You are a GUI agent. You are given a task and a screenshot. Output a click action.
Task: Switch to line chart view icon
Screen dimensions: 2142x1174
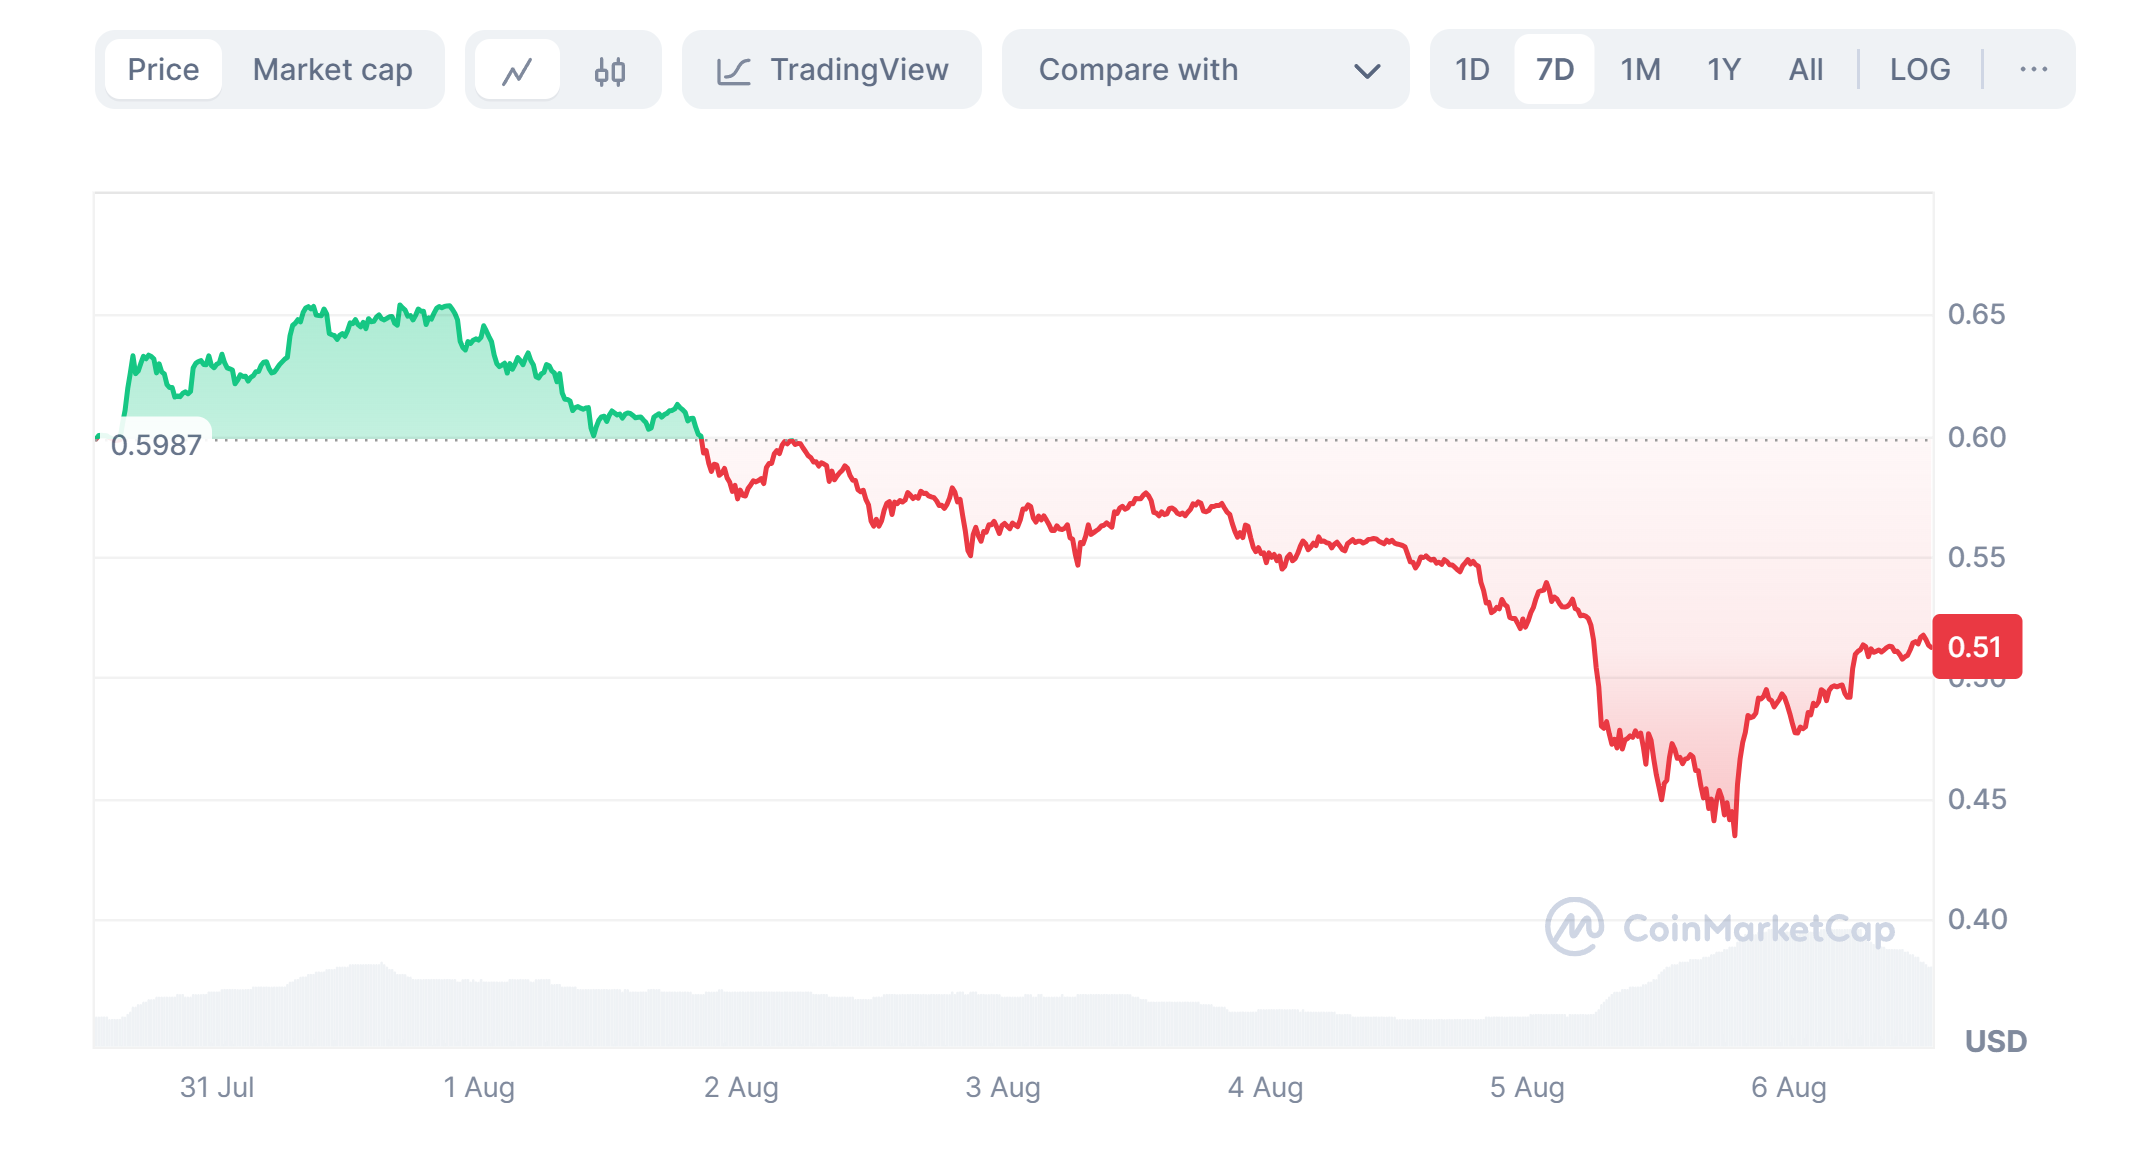click(517, 70)
